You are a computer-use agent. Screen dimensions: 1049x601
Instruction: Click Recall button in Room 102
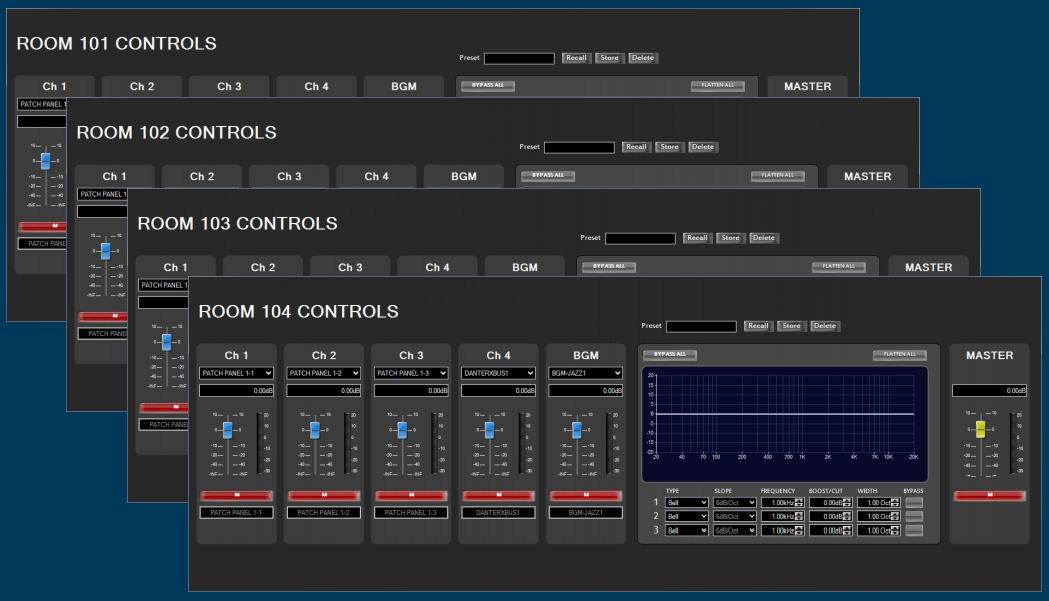pyautogui.click(x=636, y=147)
